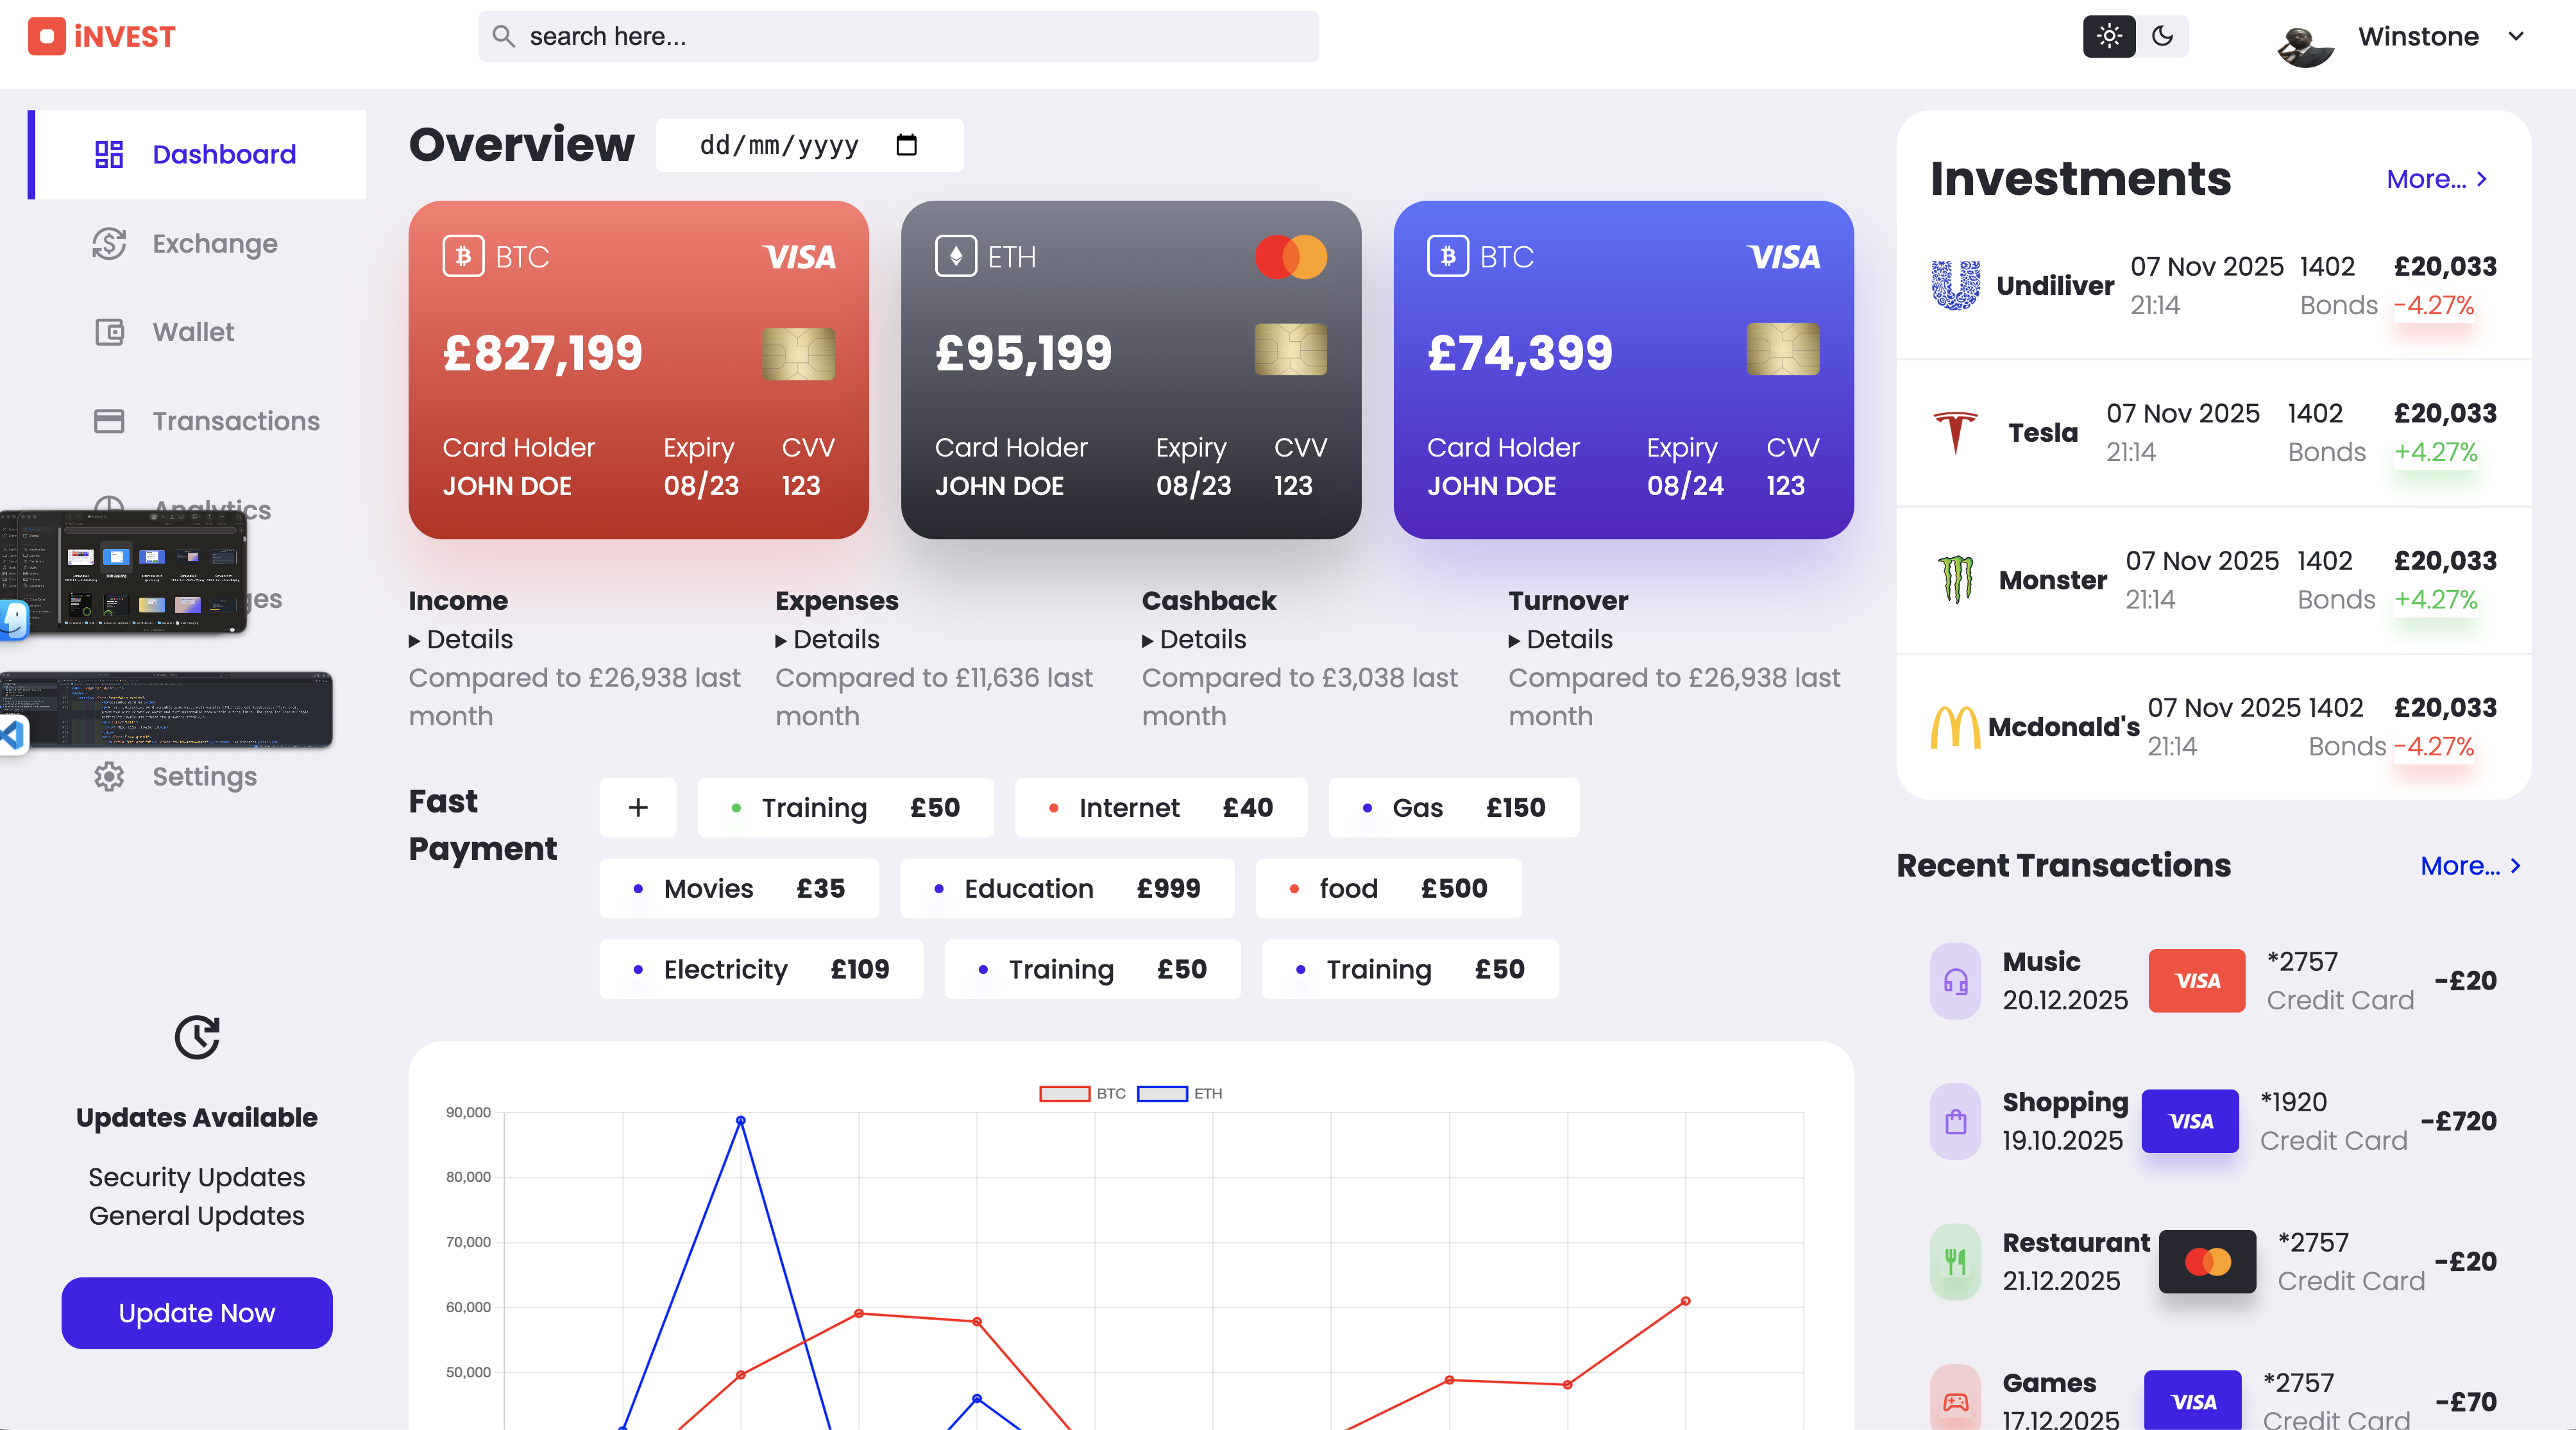Open Transactions in the sidebar
Image resolution: width=2576 pixels, height=1430 pixels.
point(197,421)
